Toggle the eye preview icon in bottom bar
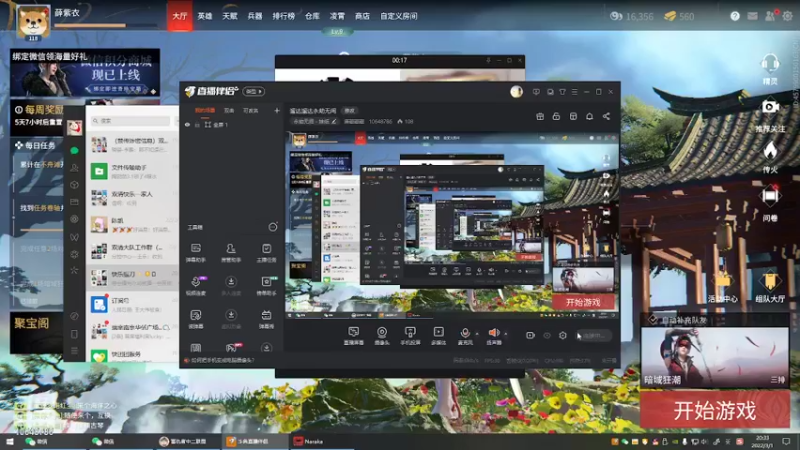The width and height of the screenshot is (800, 450). [547, 335]
